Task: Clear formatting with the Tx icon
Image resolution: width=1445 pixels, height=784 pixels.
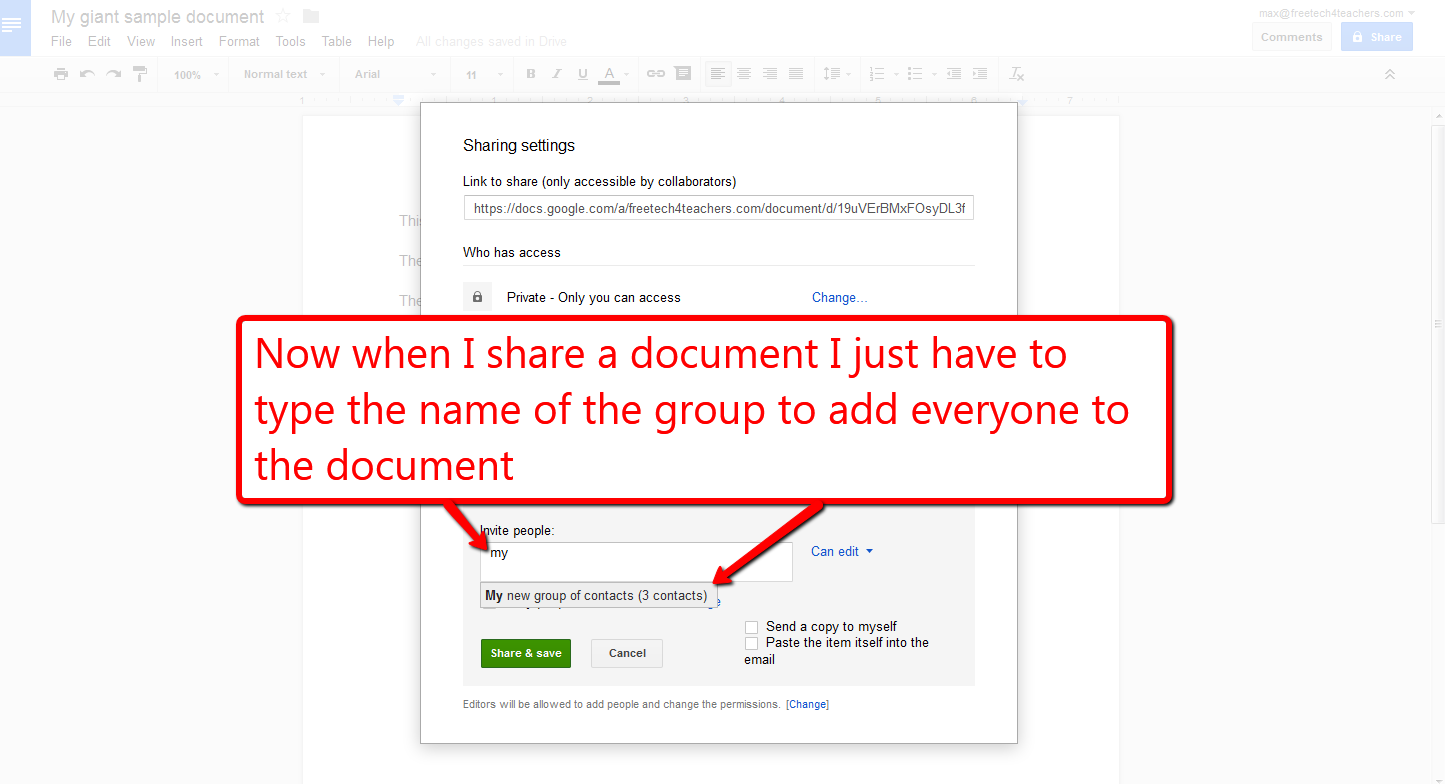Action: click(1017, 74)
